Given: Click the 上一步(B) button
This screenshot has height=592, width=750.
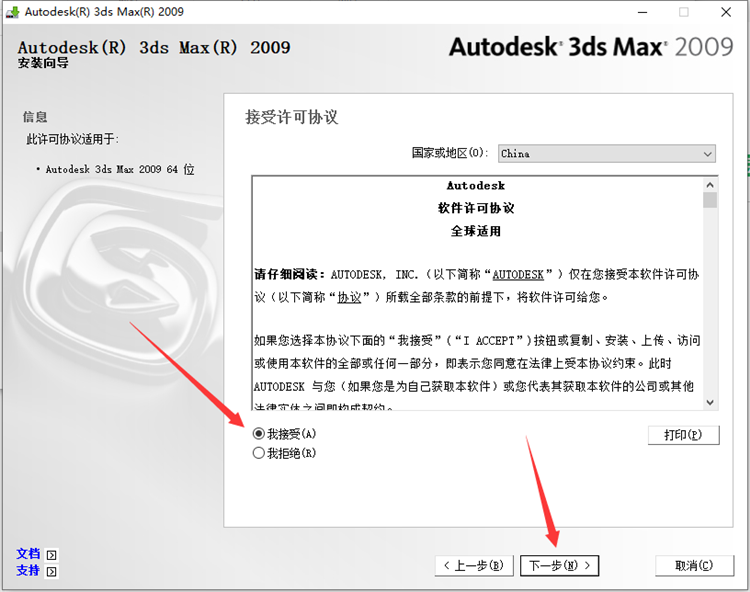Looking at the screenshot, I should [x=474, y=566].
